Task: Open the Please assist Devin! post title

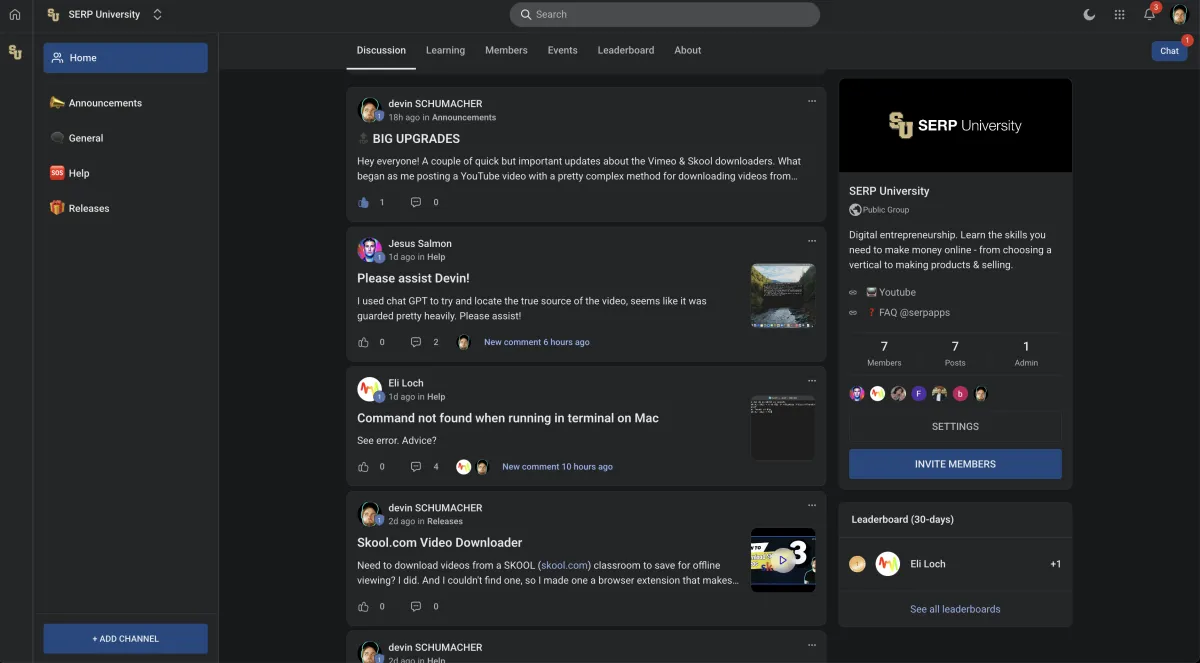Action: pos(413,278)
